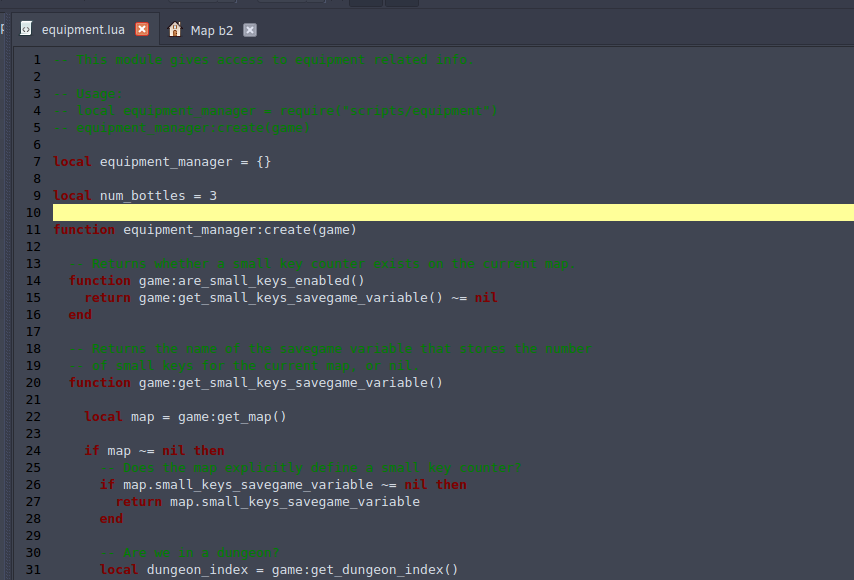854x580 pixels.
Task: Click line number 11 in the gutter
Action: (33, 230)
